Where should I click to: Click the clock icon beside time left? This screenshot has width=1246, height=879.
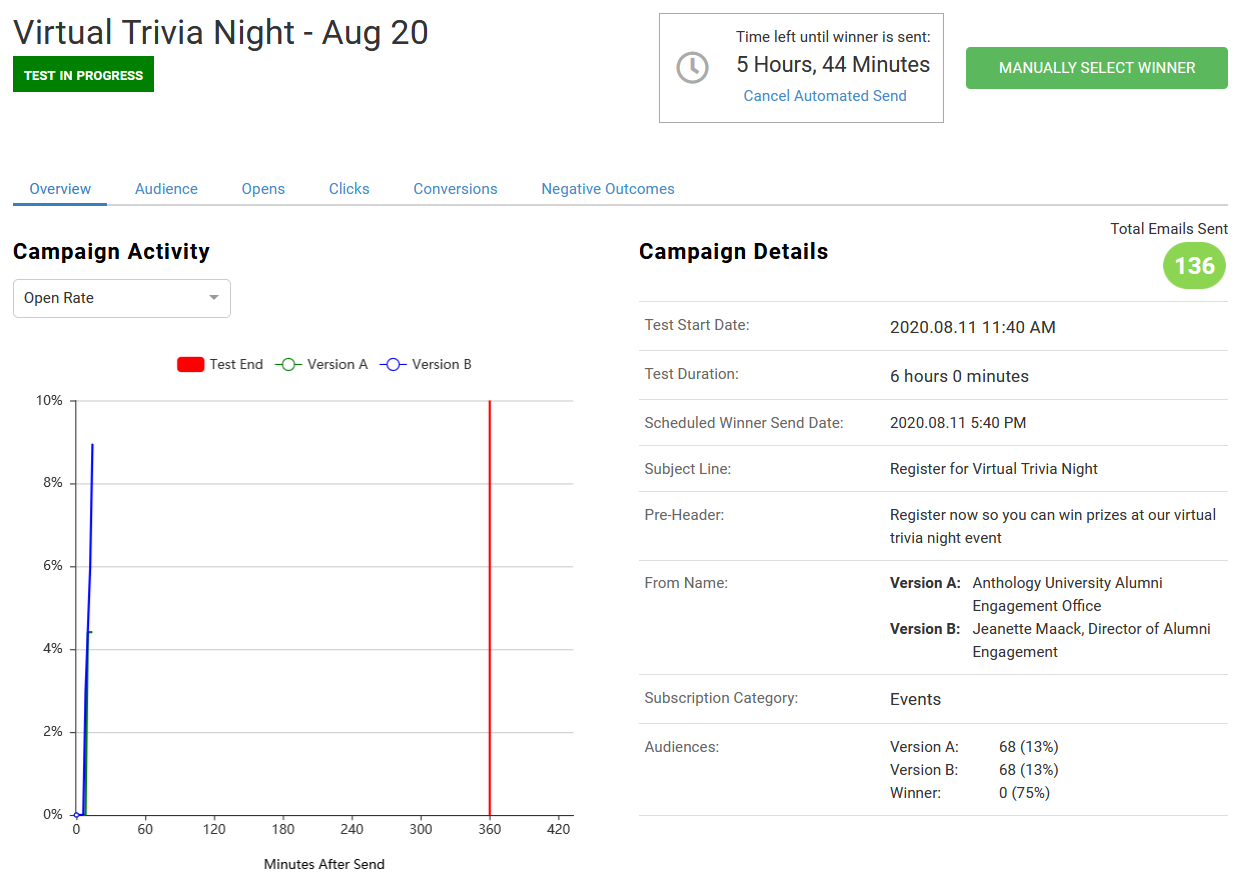click(x=692, y=68)
